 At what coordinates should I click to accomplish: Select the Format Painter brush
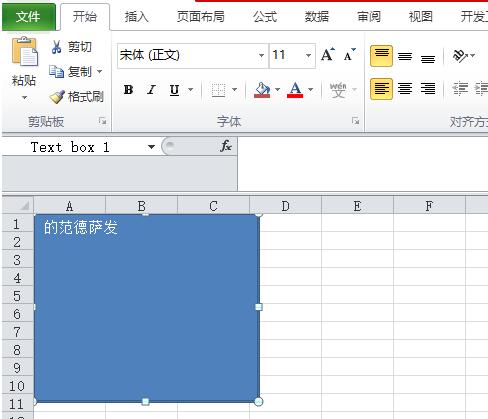point(57,97)
